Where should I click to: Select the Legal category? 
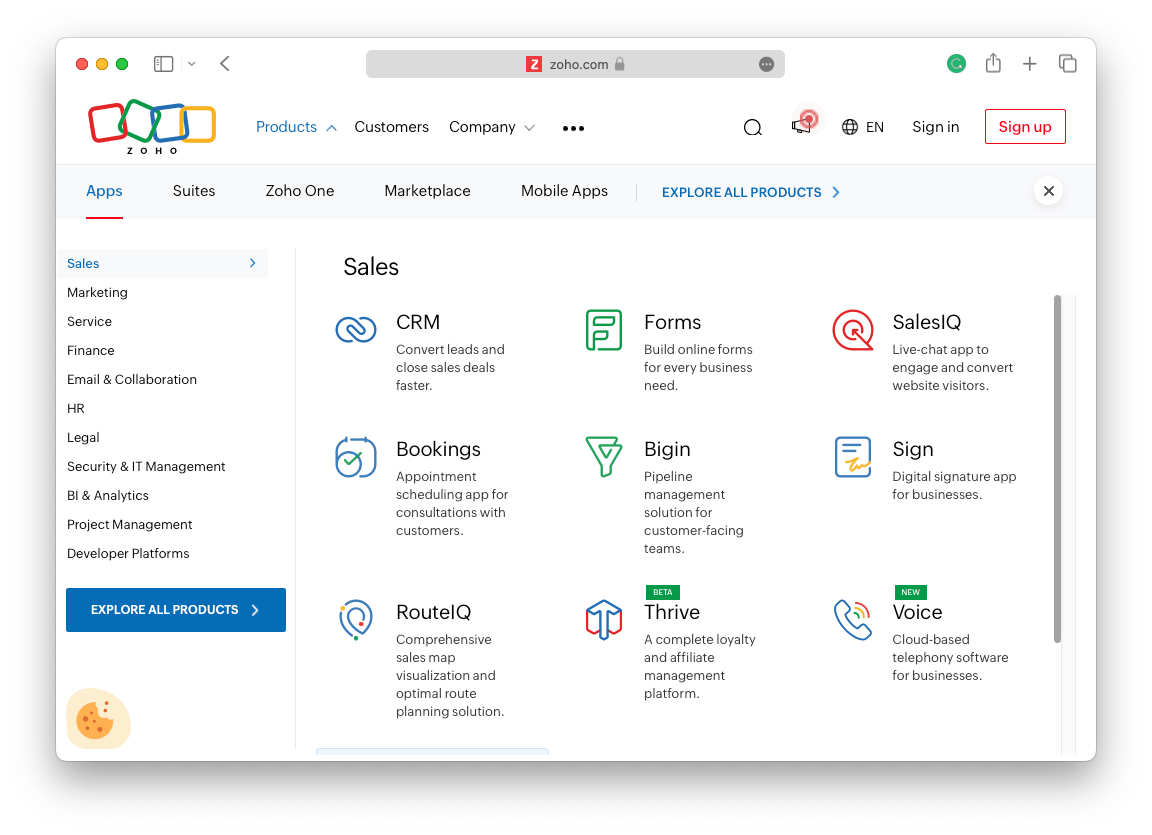pos(83,438)
